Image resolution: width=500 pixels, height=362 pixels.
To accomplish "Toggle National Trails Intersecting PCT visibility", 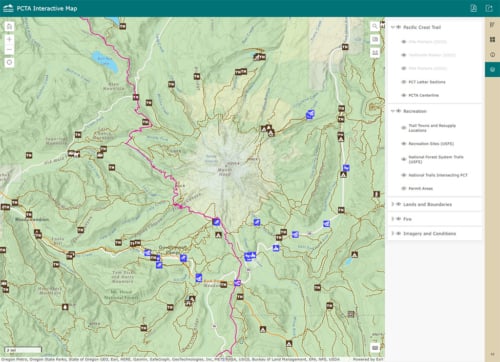I will click(404, 175).
